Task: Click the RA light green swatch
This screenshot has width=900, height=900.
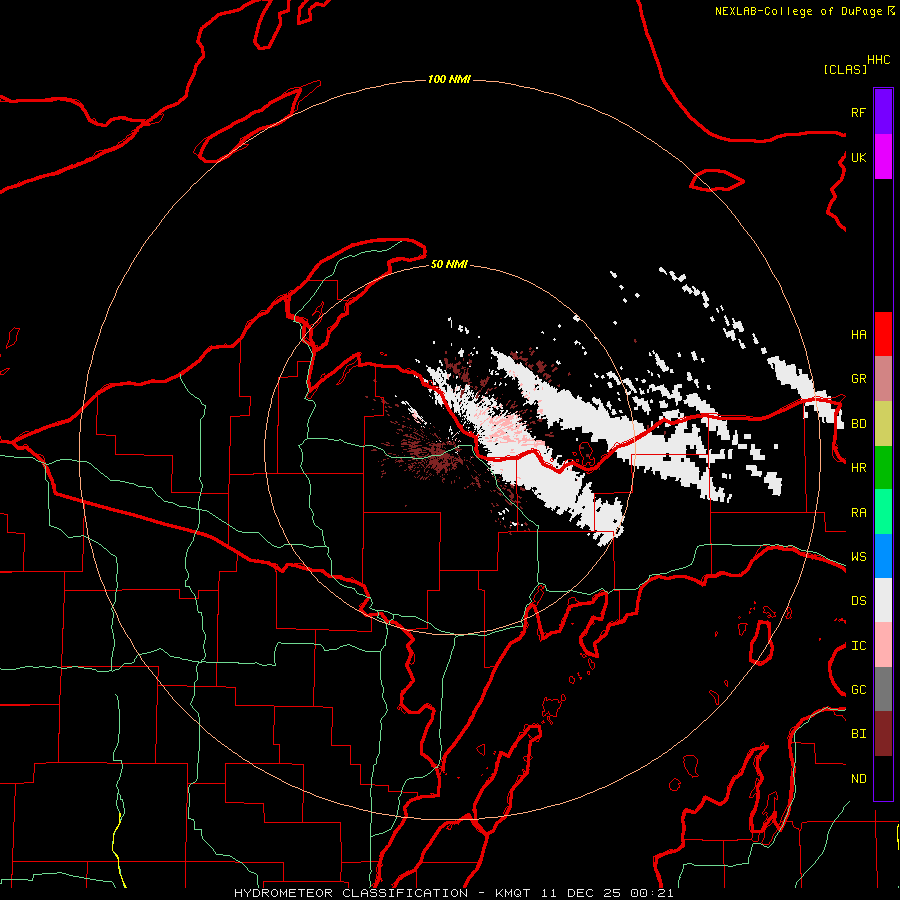Action: 883,512
